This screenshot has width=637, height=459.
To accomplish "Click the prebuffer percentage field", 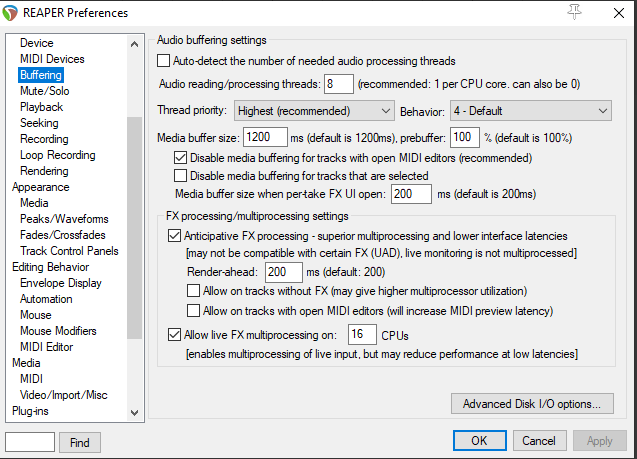I will (465, 137).
